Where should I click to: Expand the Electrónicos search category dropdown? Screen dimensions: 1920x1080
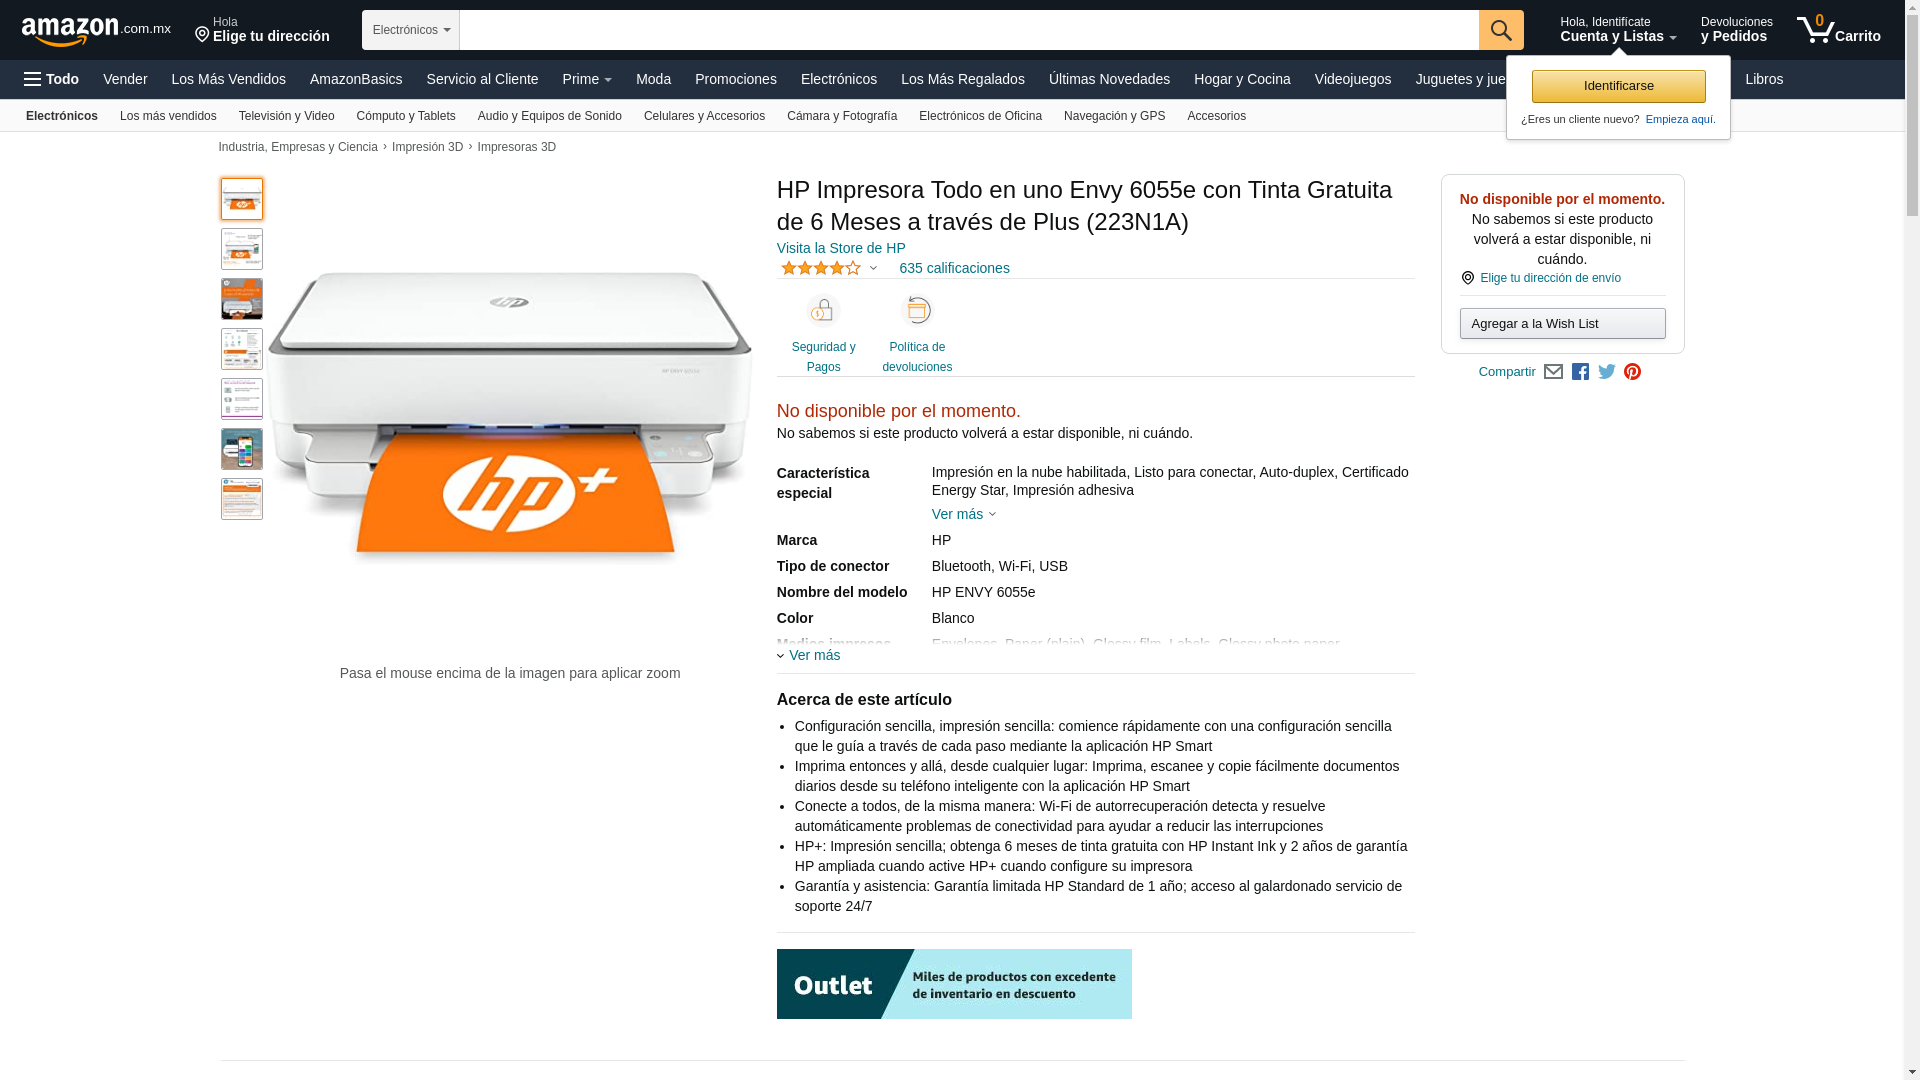[x=411, y=30]
